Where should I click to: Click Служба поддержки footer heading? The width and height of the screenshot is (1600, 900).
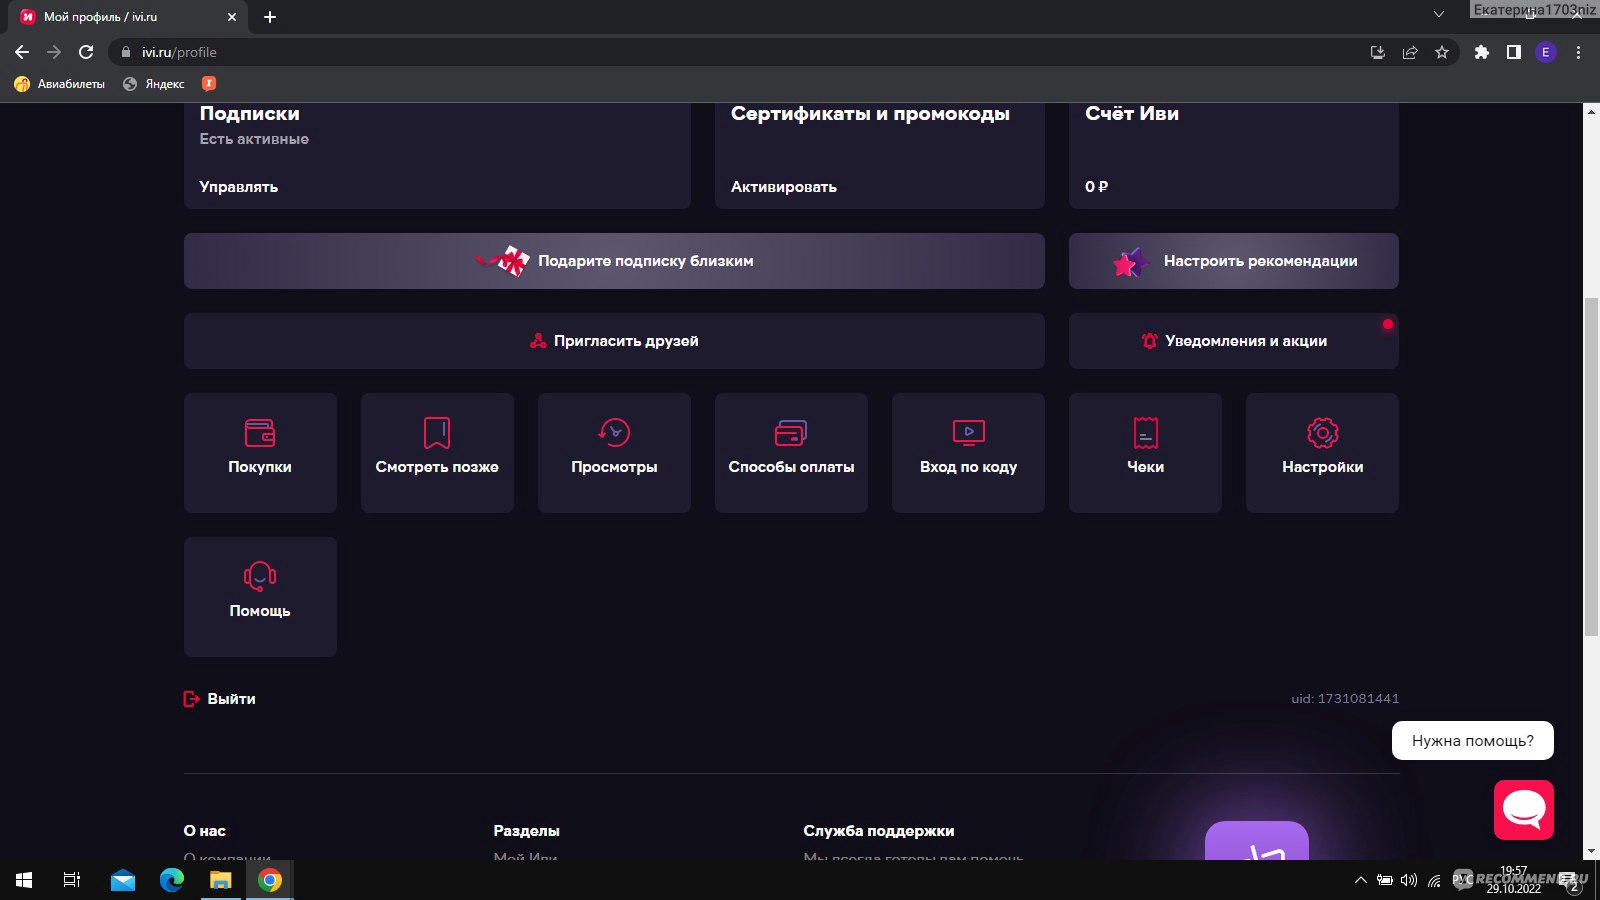point(879,831)
